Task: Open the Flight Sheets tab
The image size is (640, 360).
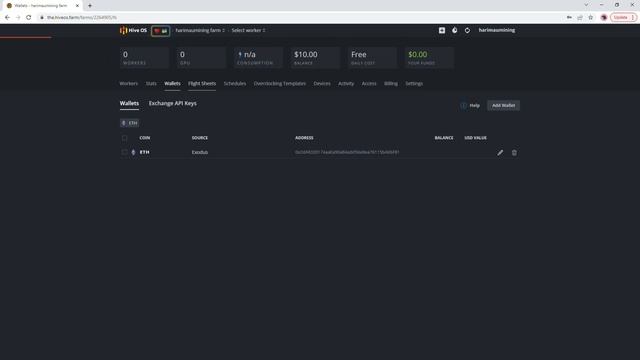Action: [202, 84]
